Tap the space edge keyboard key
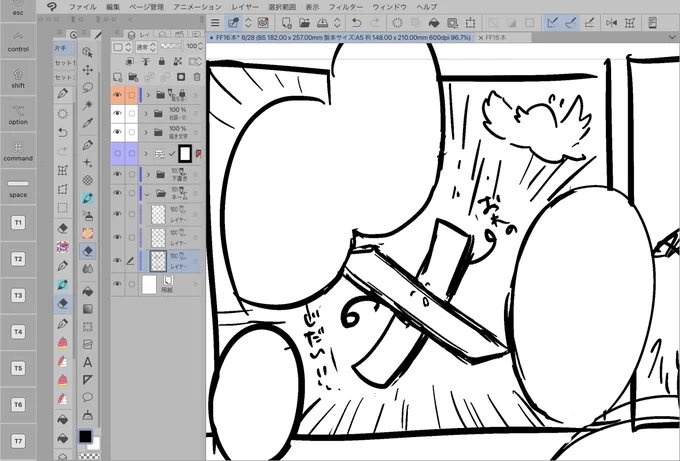680x461 pixels. click(18, 187)
